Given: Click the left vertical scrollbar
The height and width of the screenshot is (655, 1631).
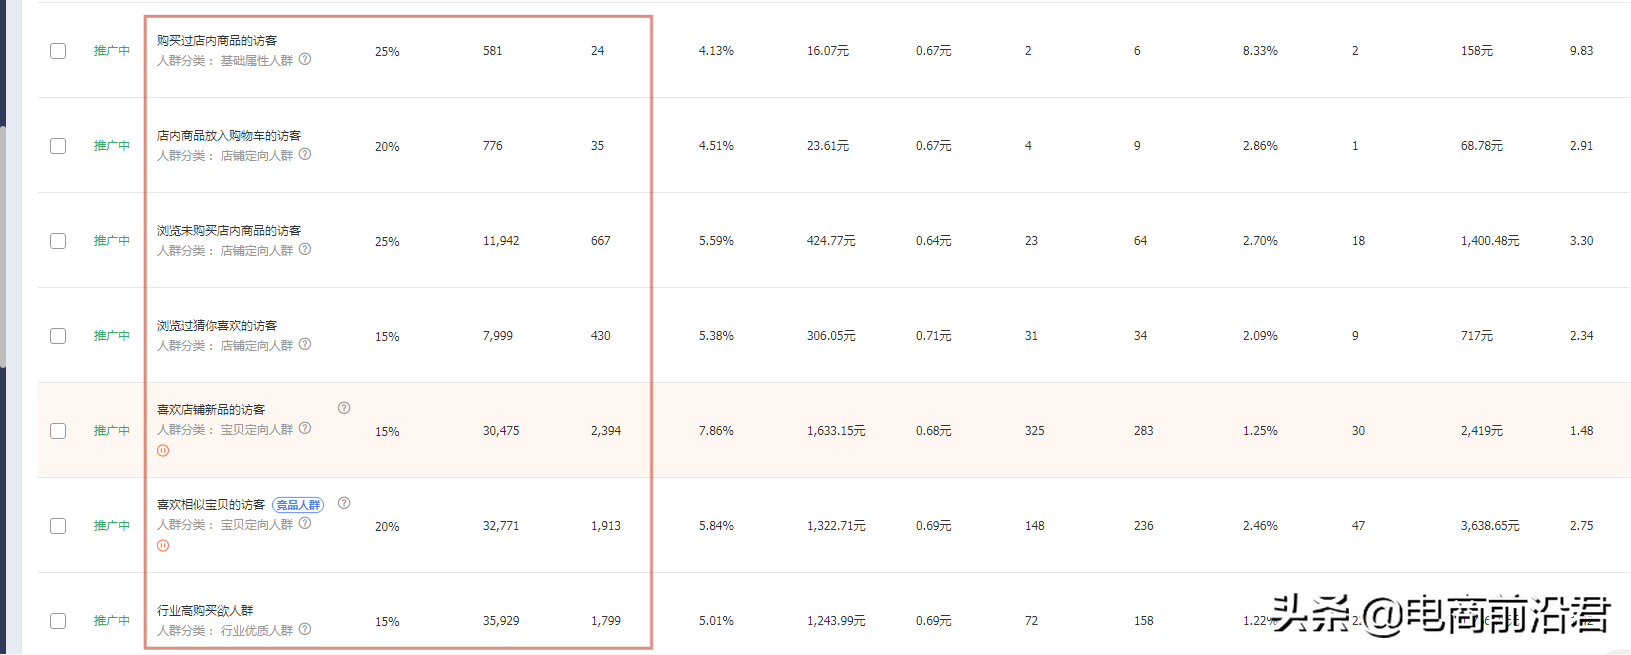Looking at the screenshot, I should pos(3,250).
